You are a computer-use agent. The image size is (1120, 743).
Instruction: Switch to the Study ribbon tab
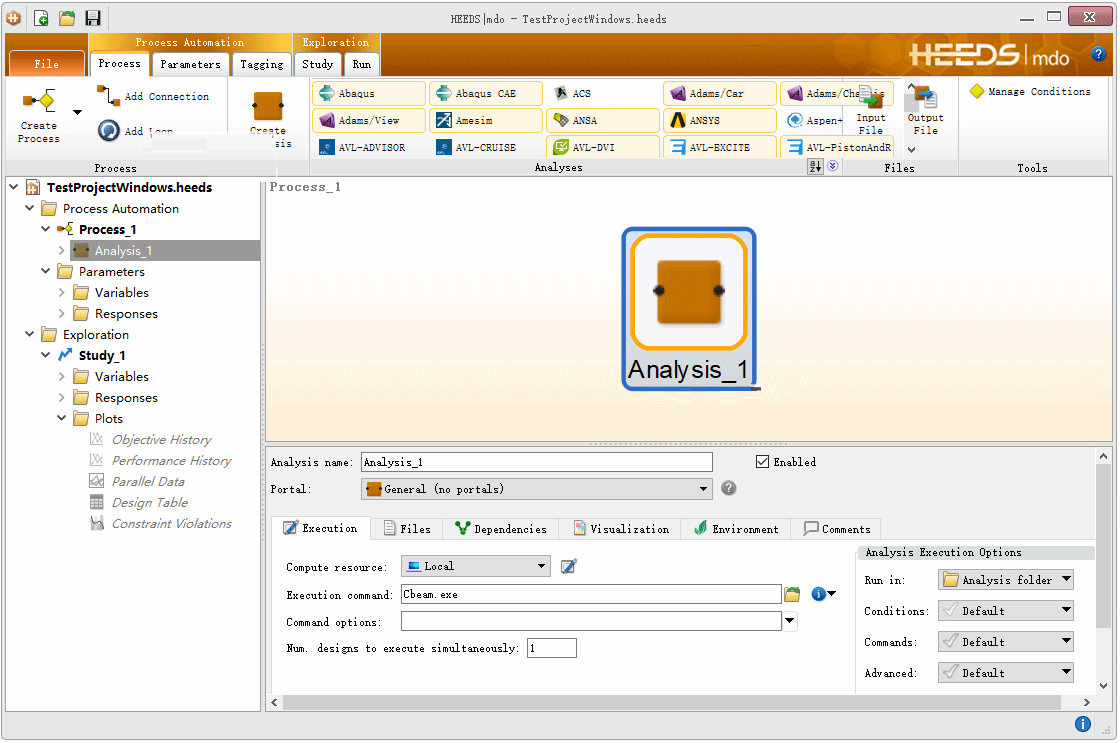click(x=318, y=64)
